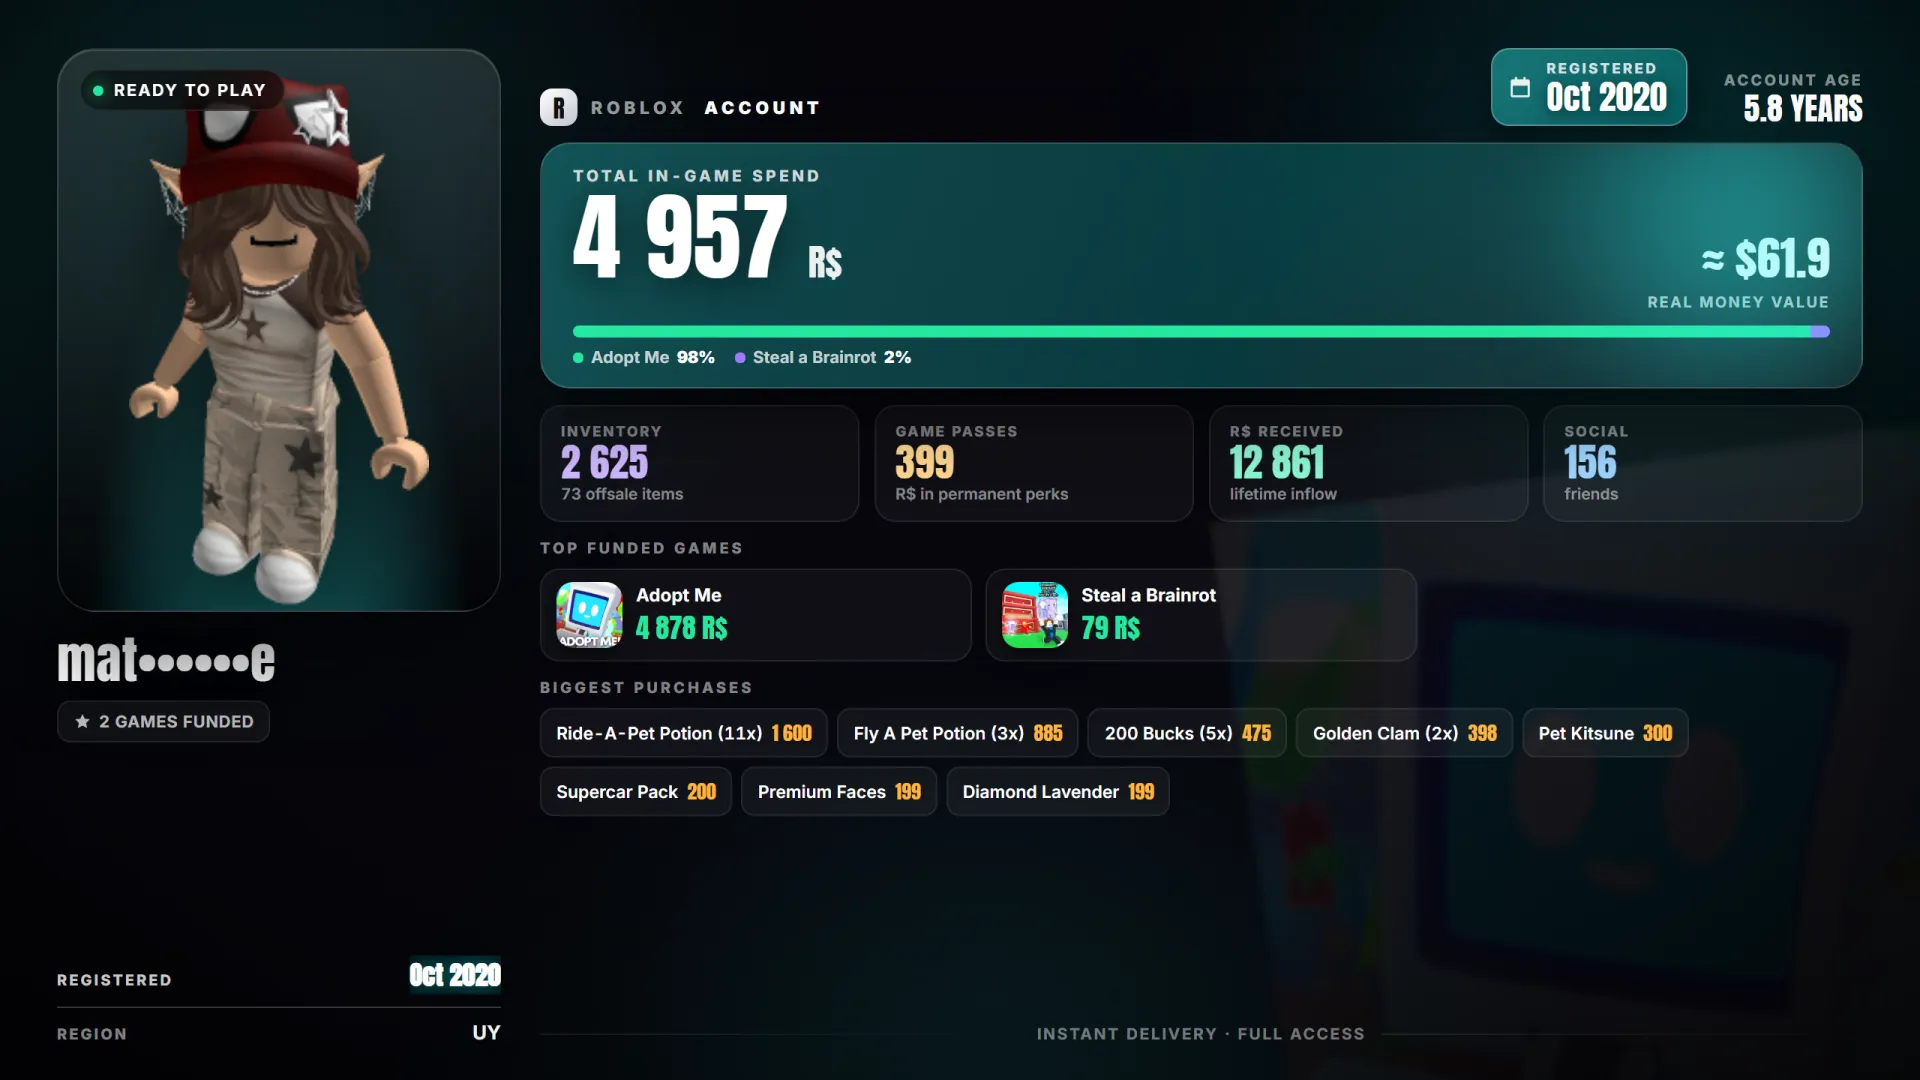Open the Social 156 friends card
The image size is (1920, 1080).
click(1702, 463)
